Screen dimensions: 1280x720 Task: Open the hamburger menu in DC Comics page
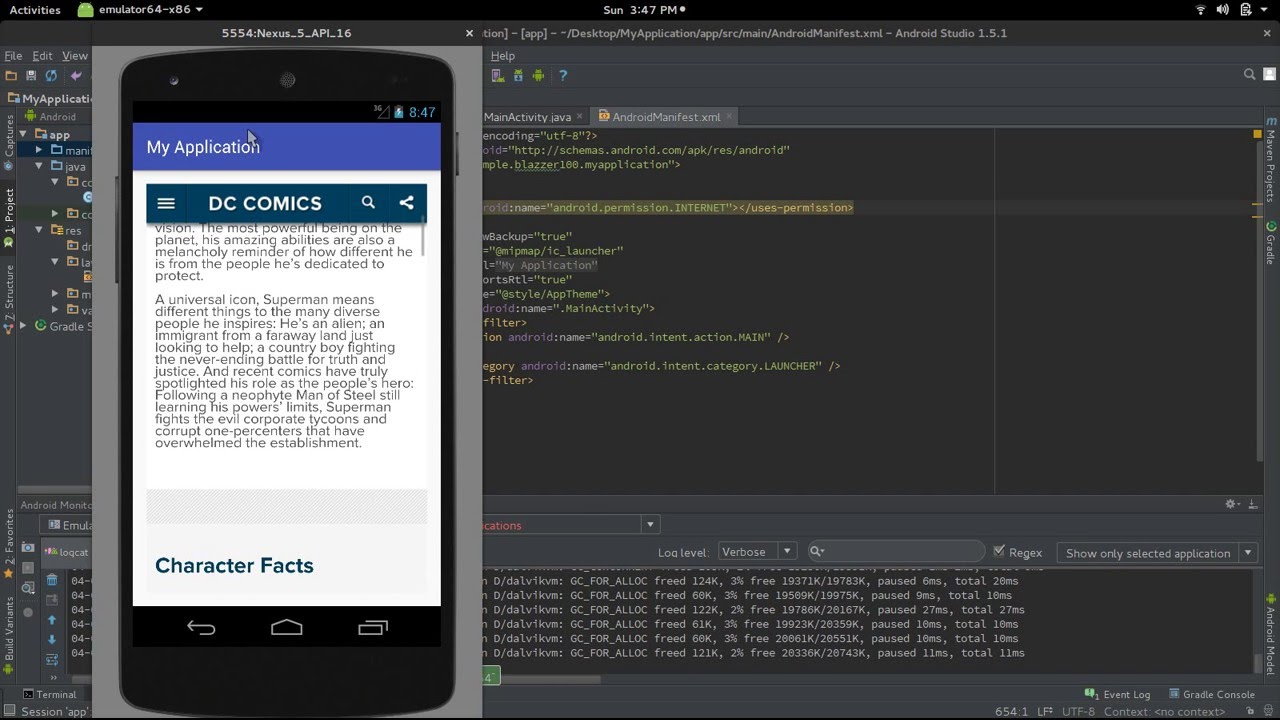click(x=166, y=203)
